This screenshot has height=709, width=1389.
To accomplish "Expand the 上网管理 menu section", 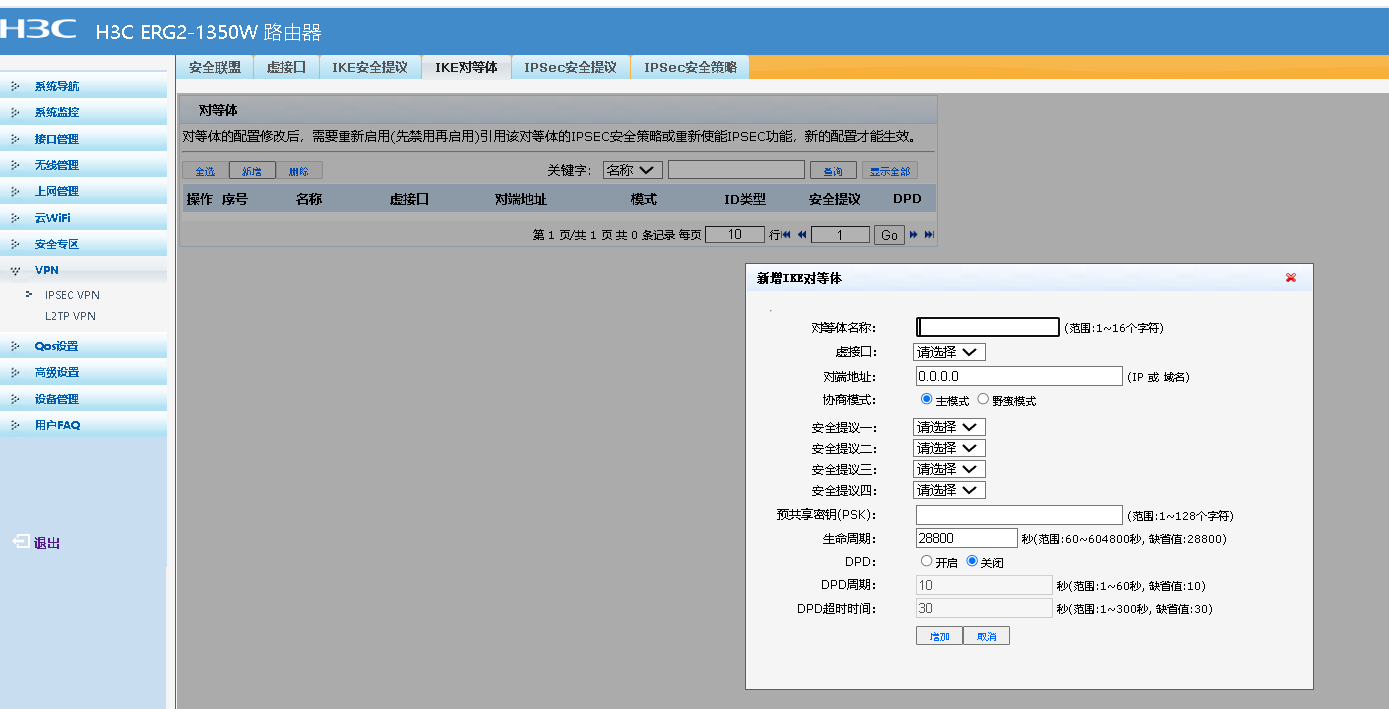I will [x=83, y=191].
